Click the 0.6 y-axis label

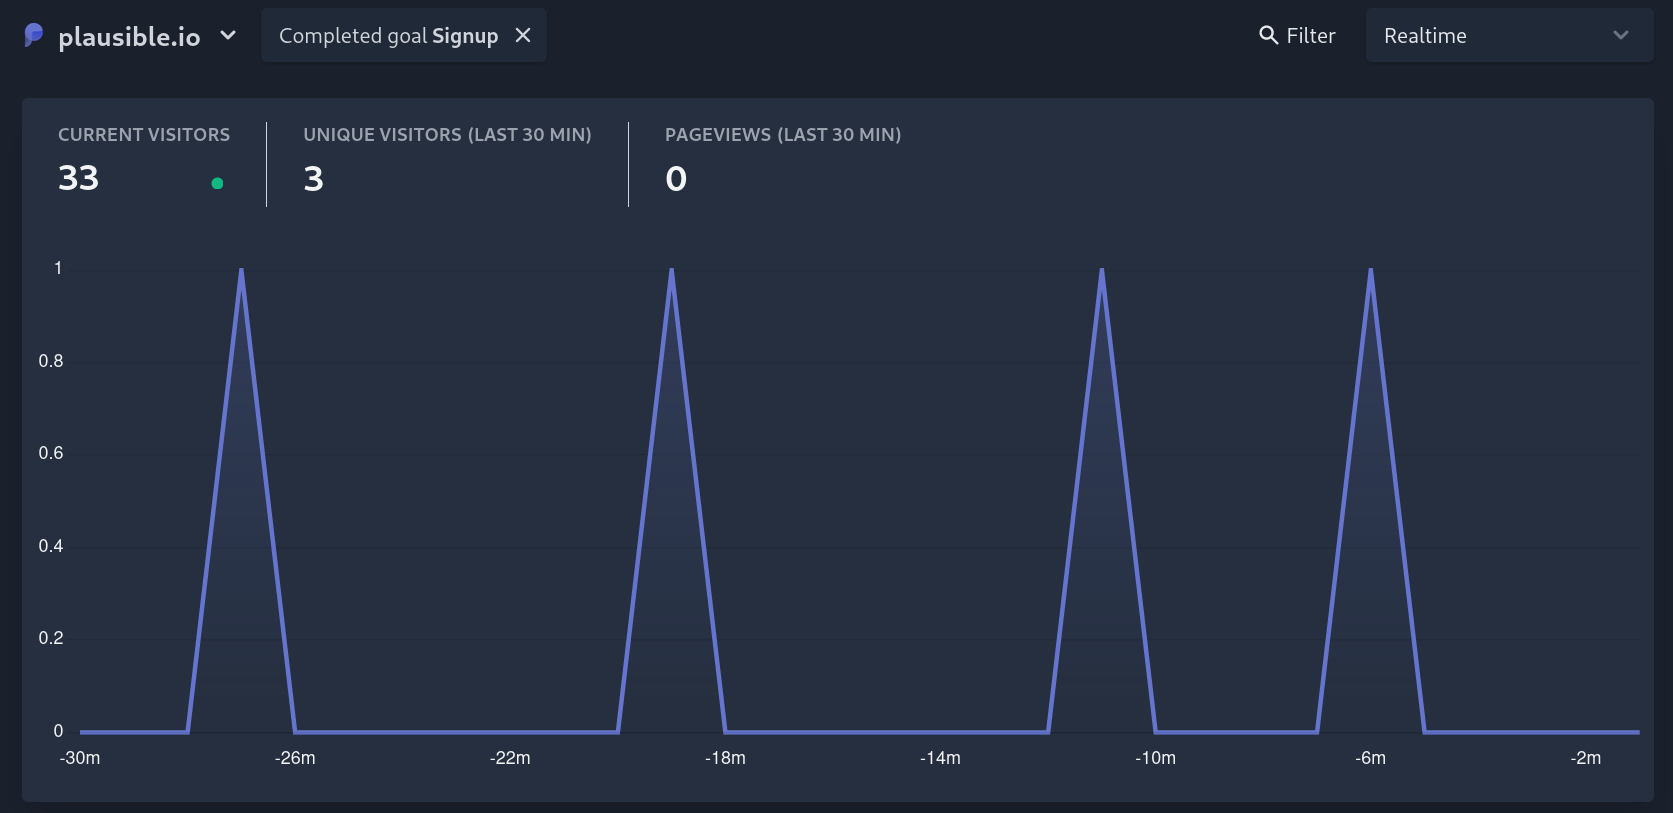tap(51, 453)
